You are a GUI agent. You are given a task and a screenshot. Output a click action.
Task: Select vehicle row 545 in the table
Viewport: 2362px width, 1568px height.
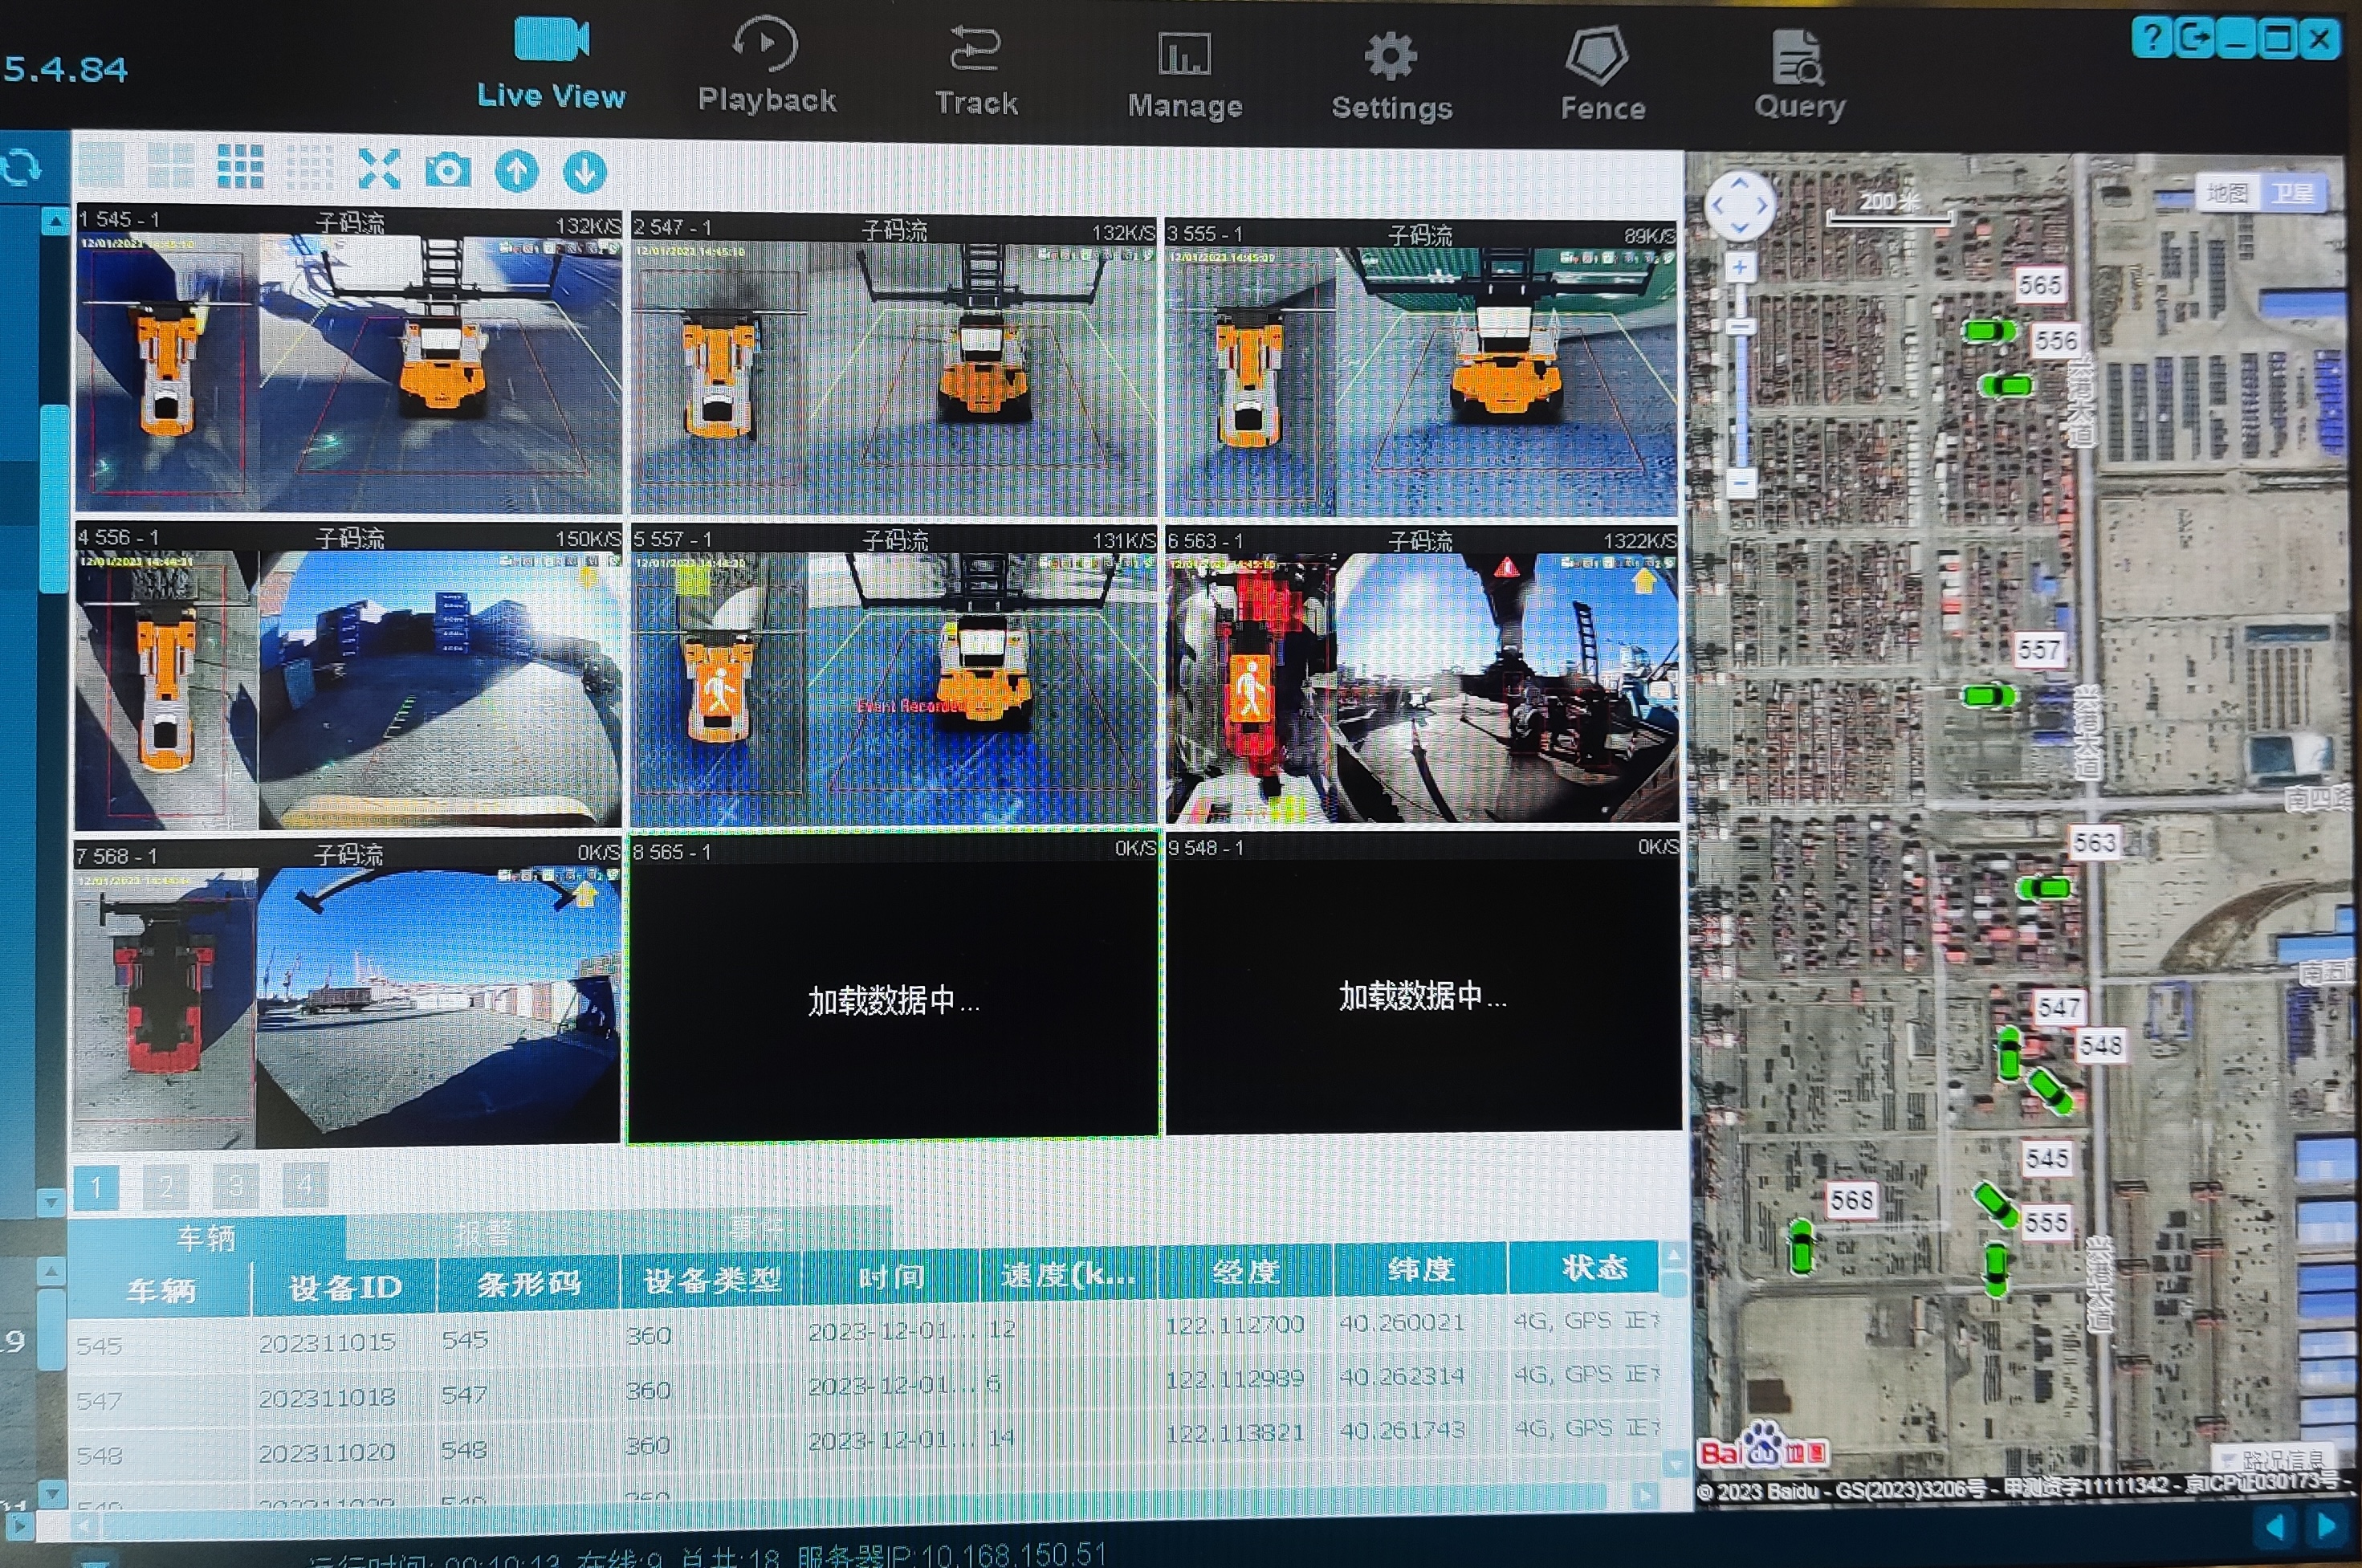tap(864, 1335)
